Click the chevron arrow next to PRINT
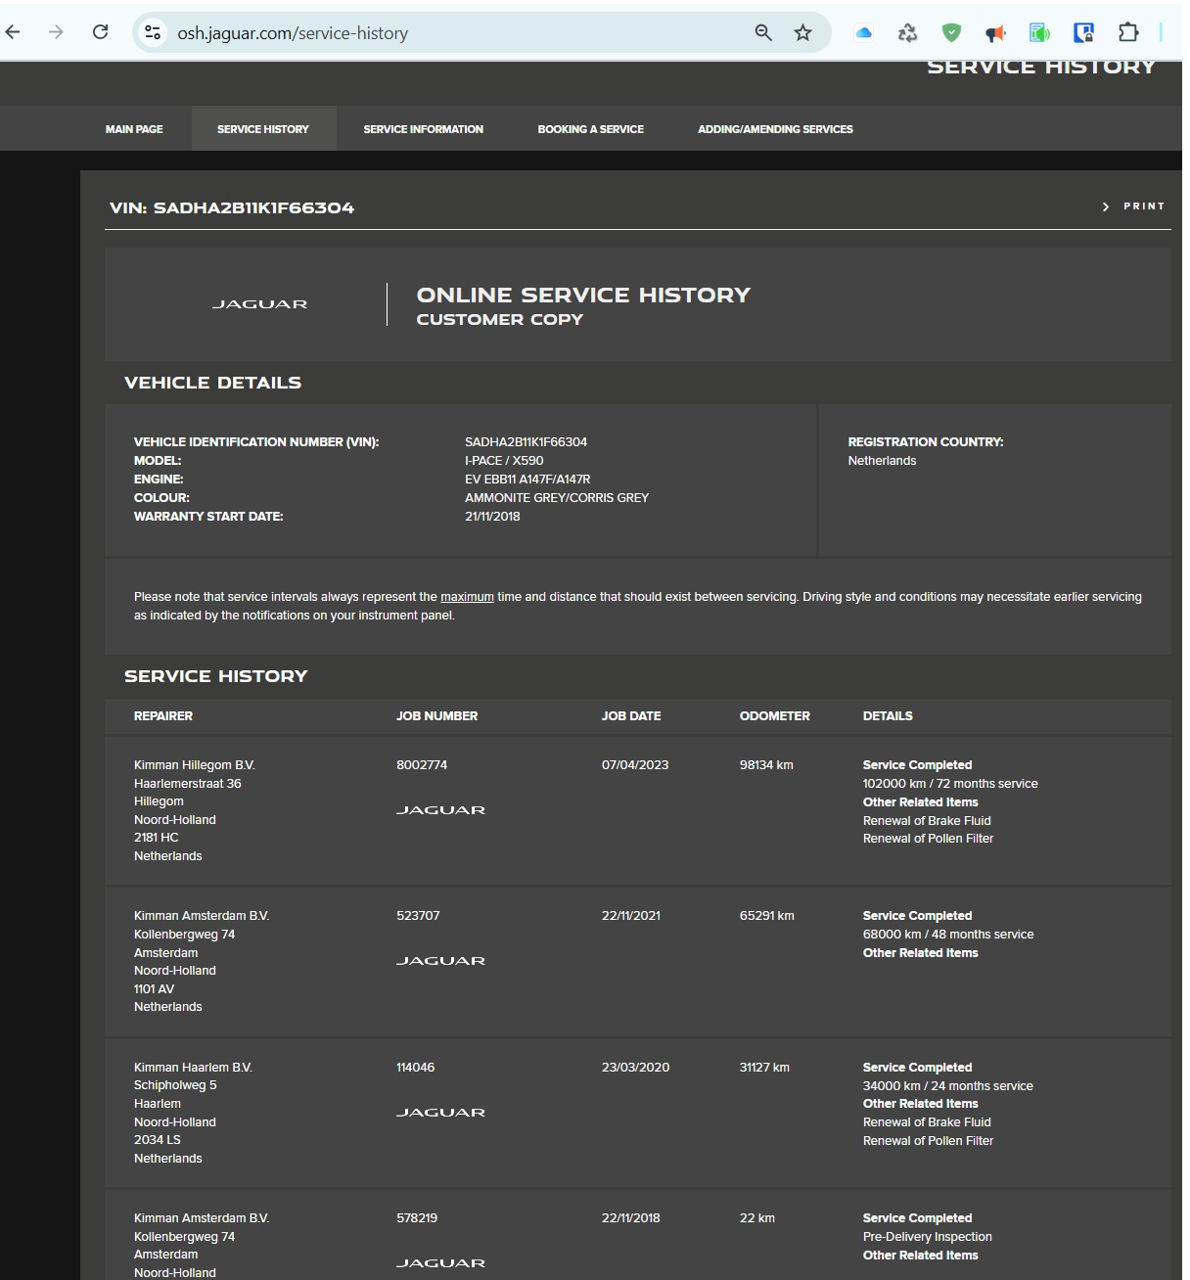1190x1280 pixels. click(x=1106, y=207)
